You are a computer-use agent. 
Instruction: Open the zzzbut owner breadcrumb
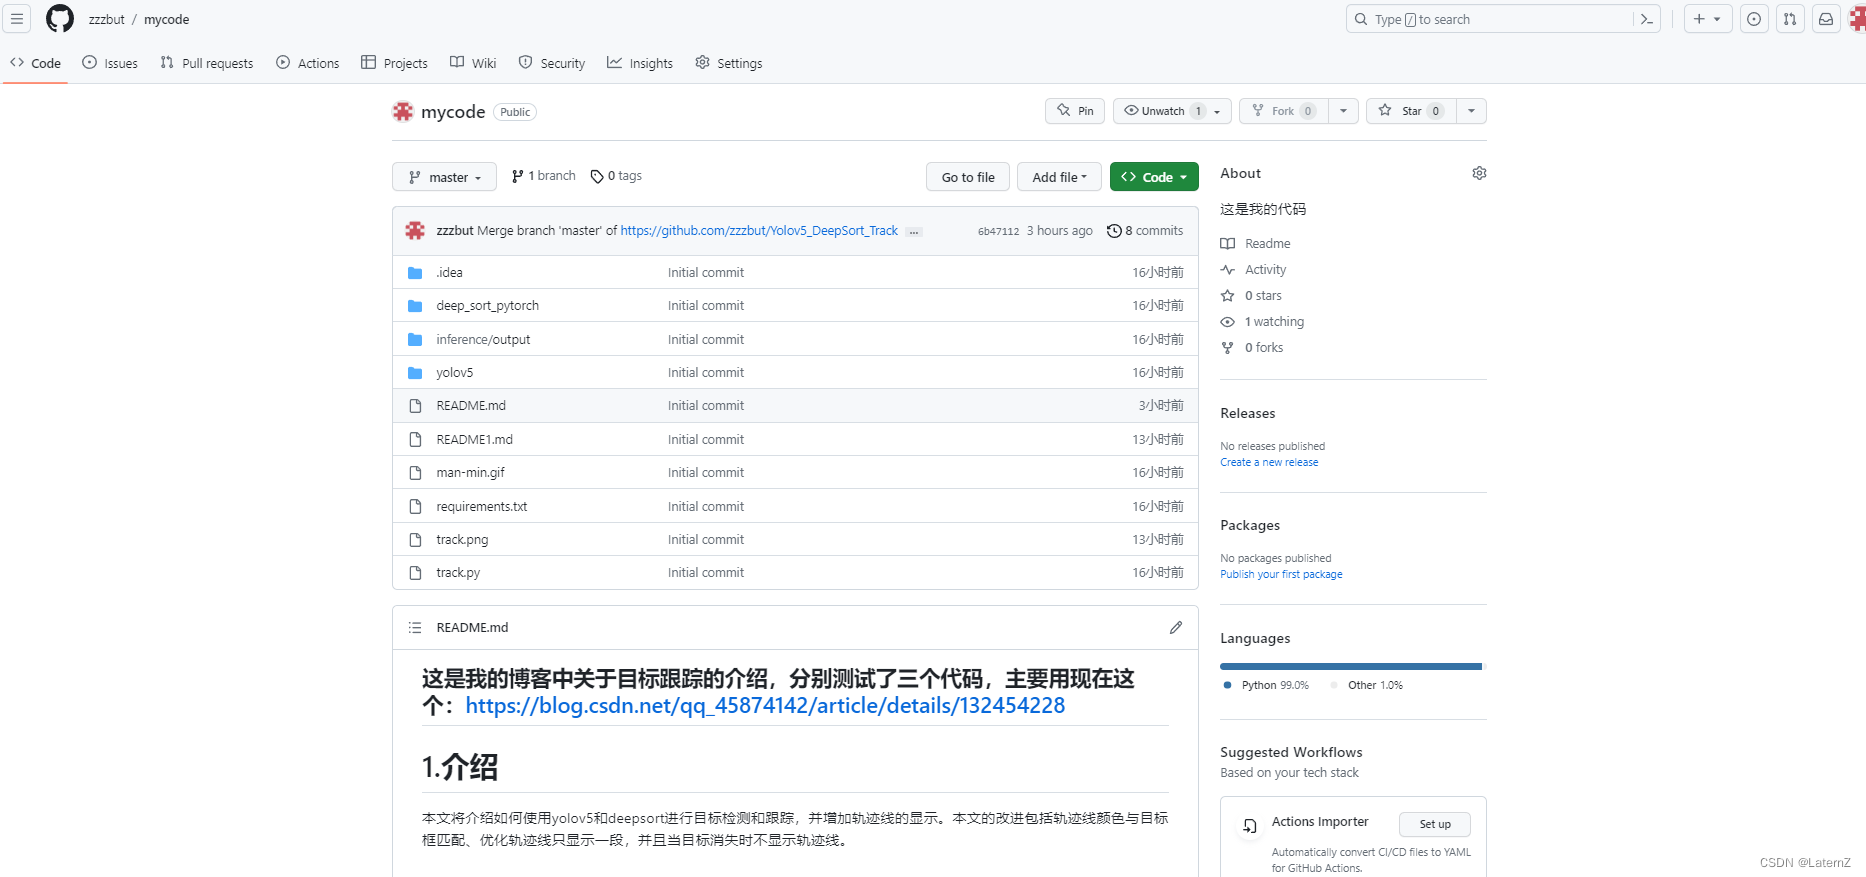click(x=106, y=19)
